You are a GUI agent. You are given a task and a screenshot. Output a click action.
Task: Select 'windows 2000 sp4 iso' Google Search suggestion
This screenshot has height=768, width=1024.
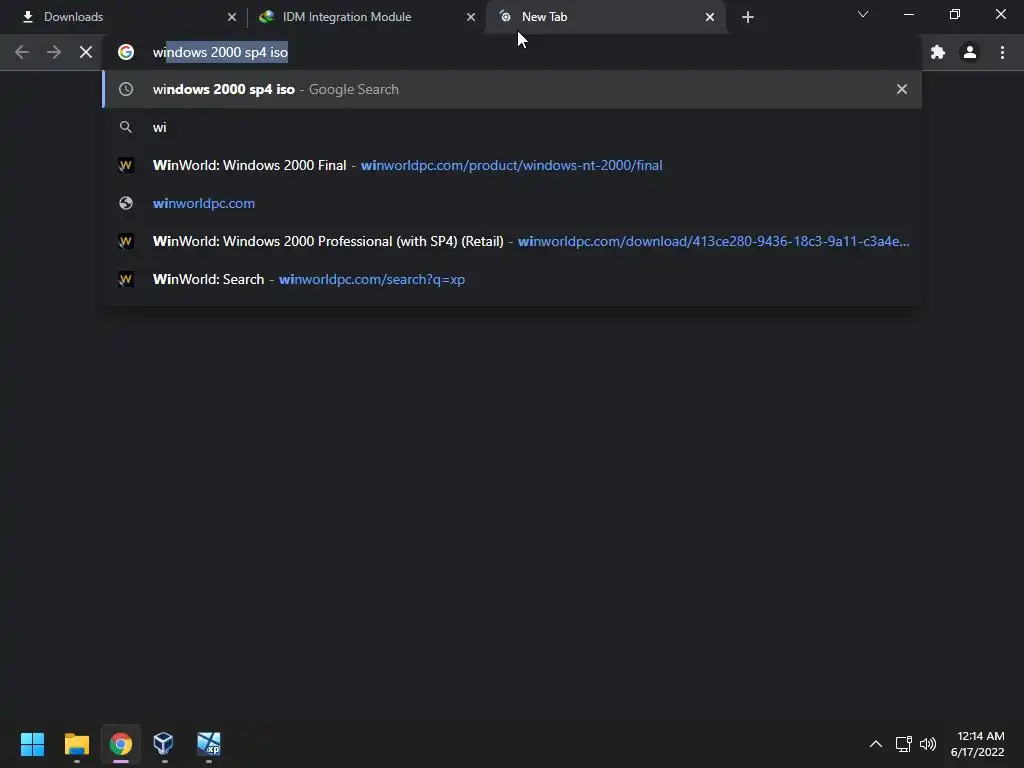click(512, 89)
